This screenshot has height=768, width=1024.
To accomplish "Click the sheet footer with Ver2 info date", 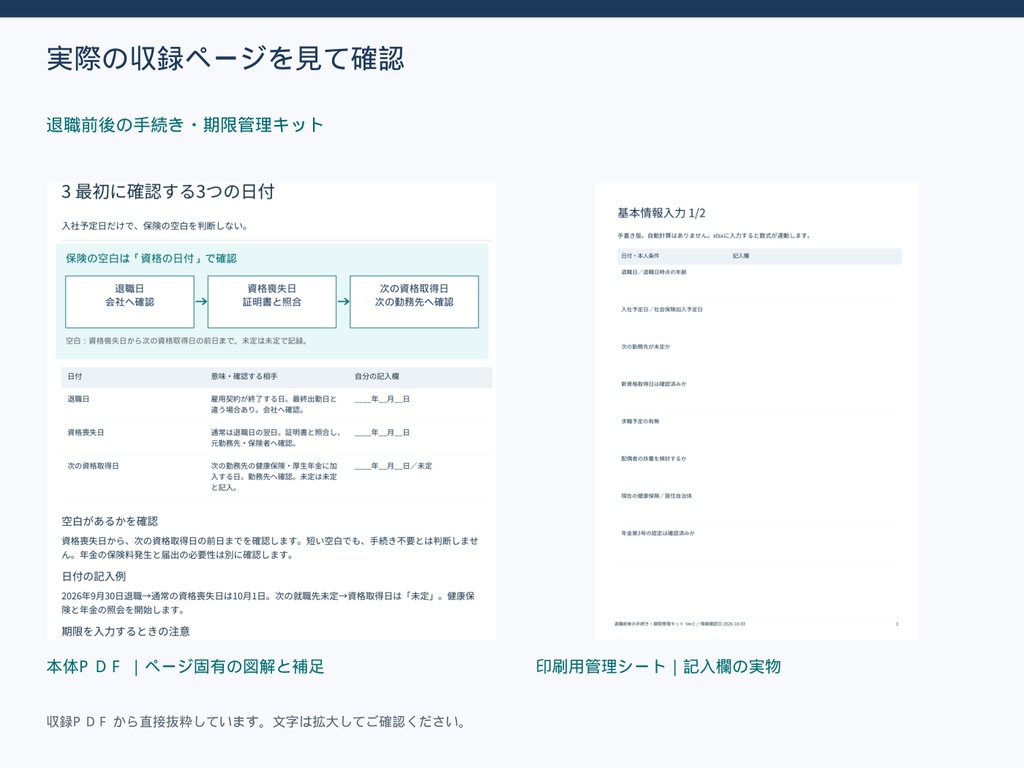I will [x=679, y=624].
